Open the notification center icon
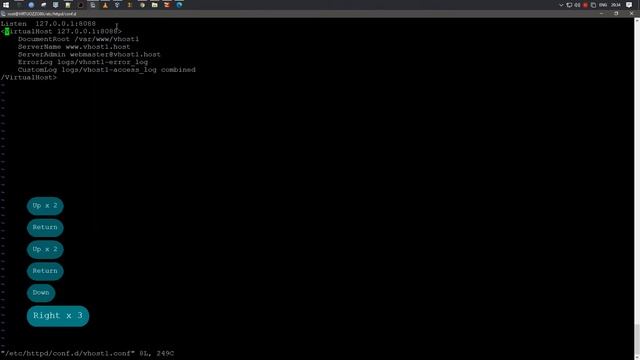The width and height of the screenshot is (640, 360). [629, 5]
